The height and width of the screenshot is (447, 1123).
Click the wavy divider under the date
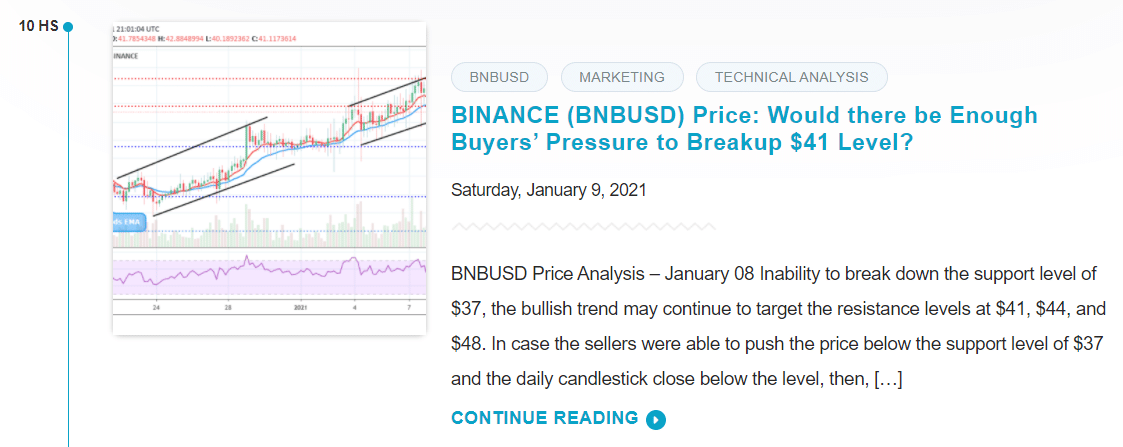[x=584, y=227]
